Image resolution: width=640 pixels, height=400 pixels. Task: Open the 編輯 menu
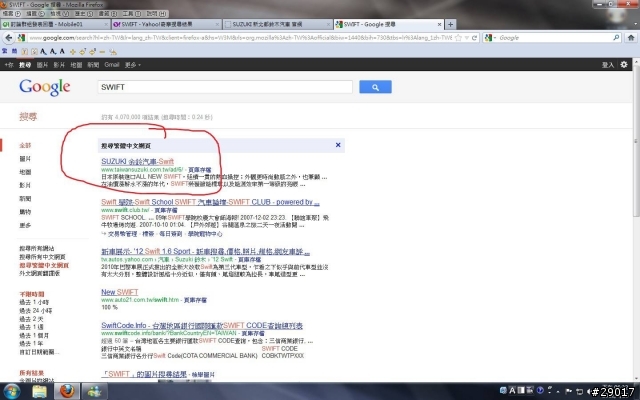point(35,13)
